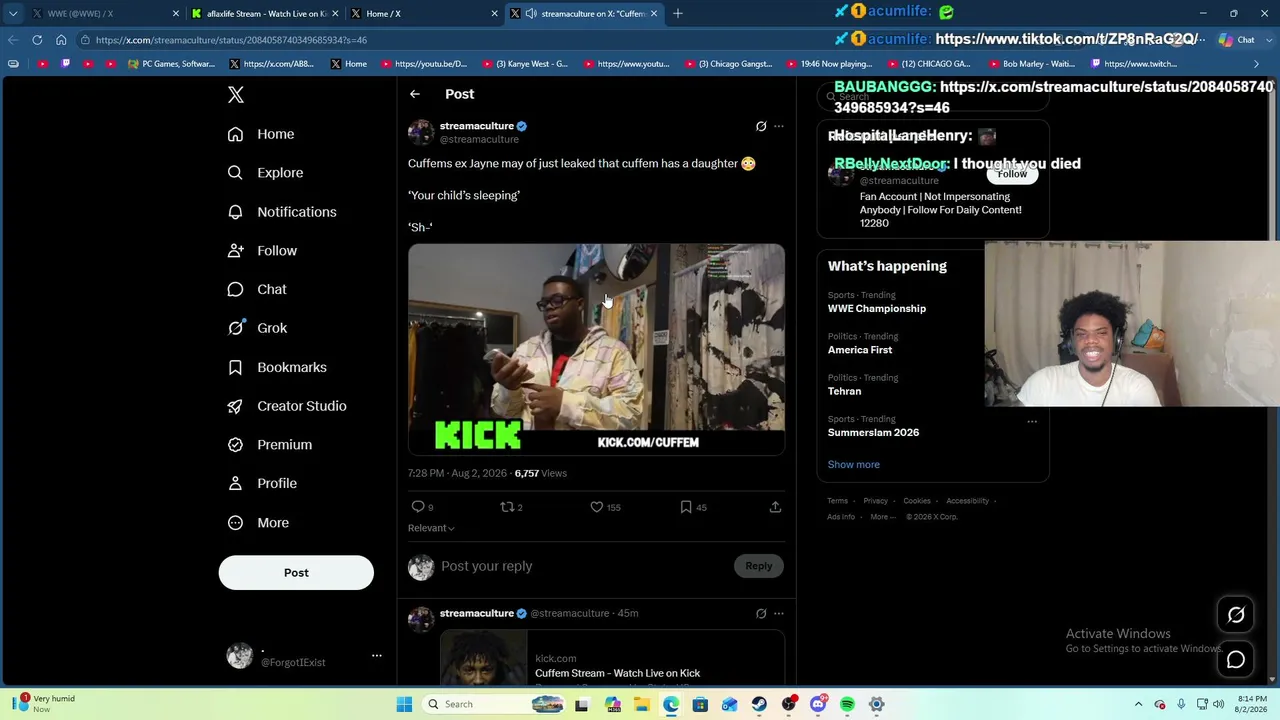Open the Follow section in sidebar
1280x720 pixels.
point(262,251)
